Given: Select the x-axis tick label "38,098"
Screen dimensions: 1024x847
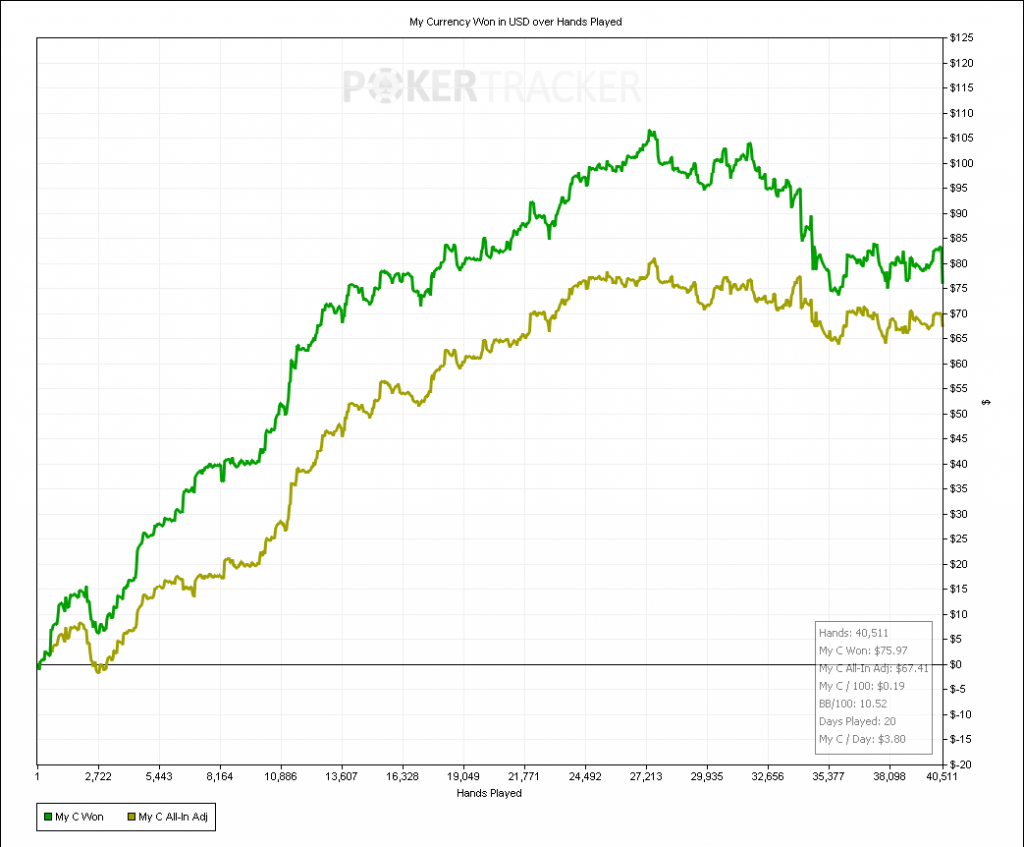Looking at the screenshot, I should [889, 776].
